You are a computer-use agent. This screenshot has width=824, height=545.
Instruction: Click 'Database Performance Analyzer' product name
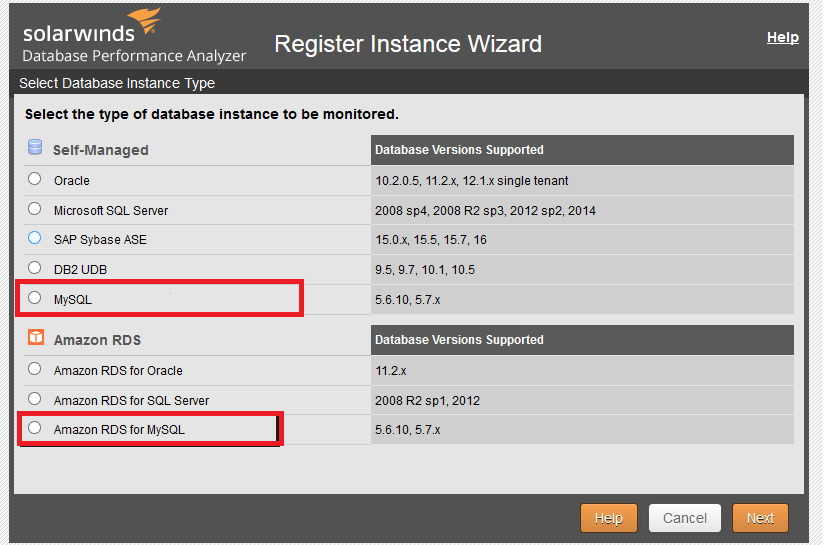point(134,56)
